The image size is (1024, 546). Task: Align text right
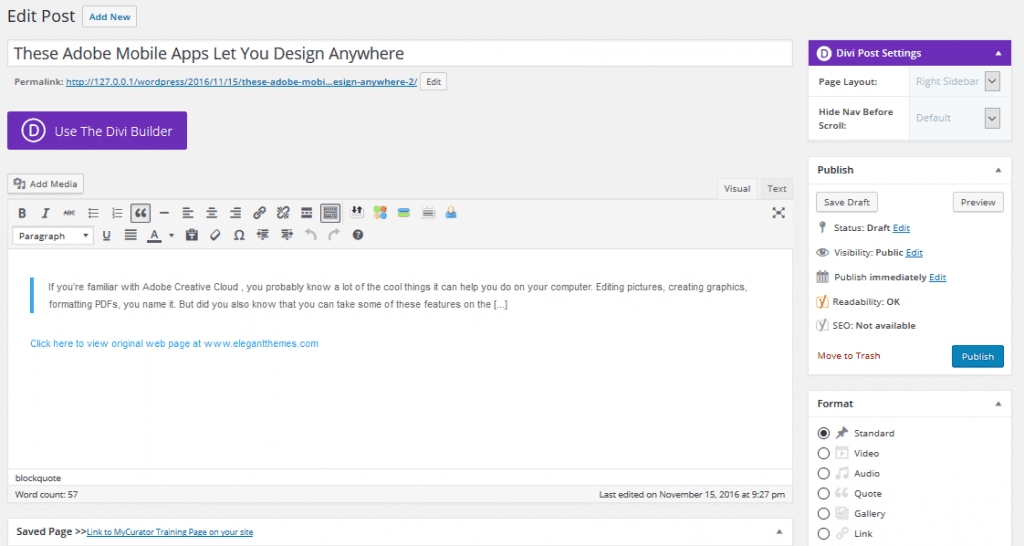(235, 213)
